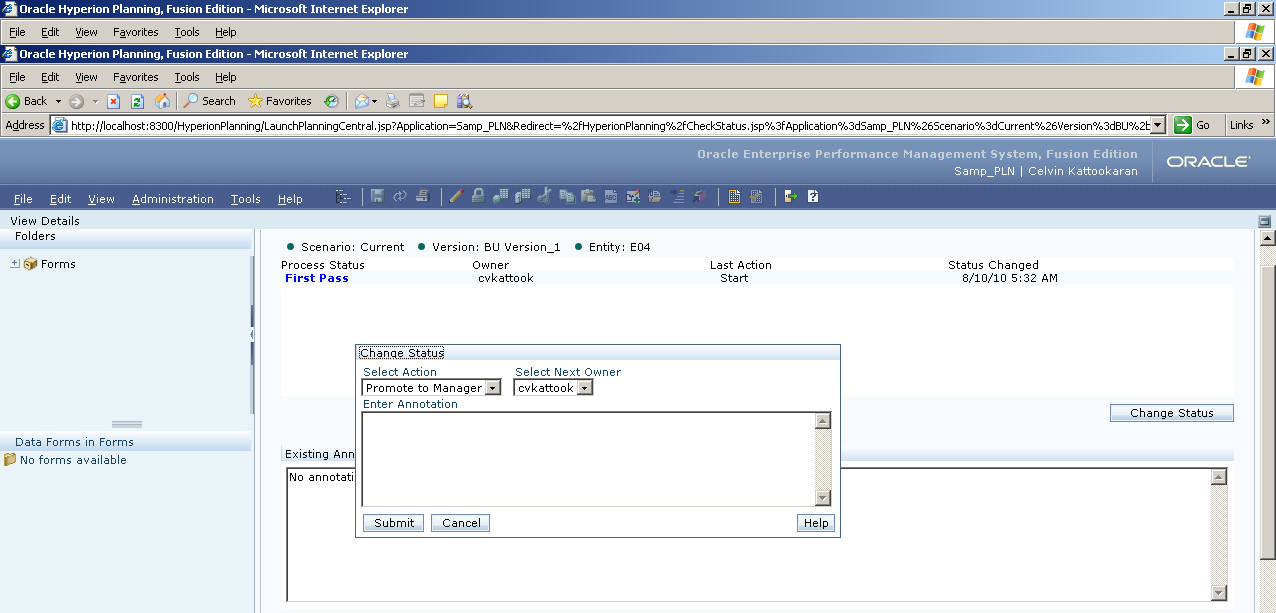The height and width of the screenshot is (613, 1276).
Task: Click the Submit button in Change Status
Action: pos(394,523)
